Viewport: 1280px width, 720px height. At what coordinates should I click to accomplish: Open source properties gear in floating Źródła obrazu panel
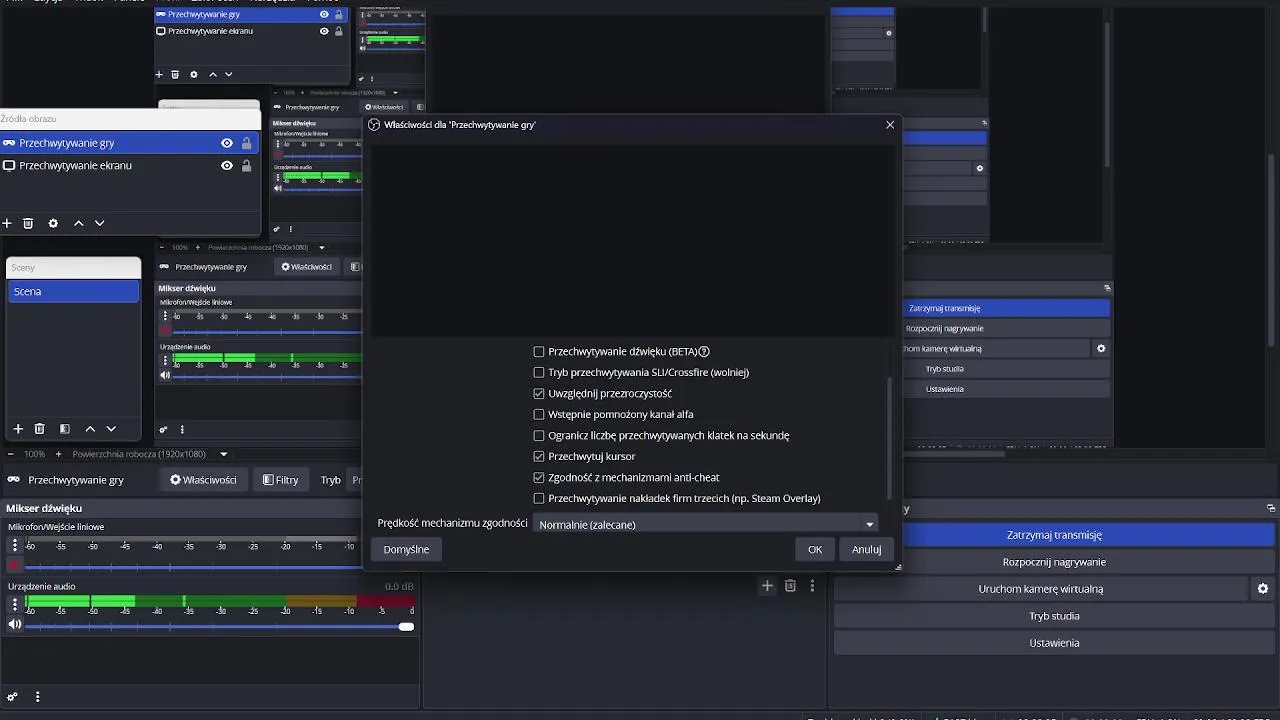pos(53,223)
